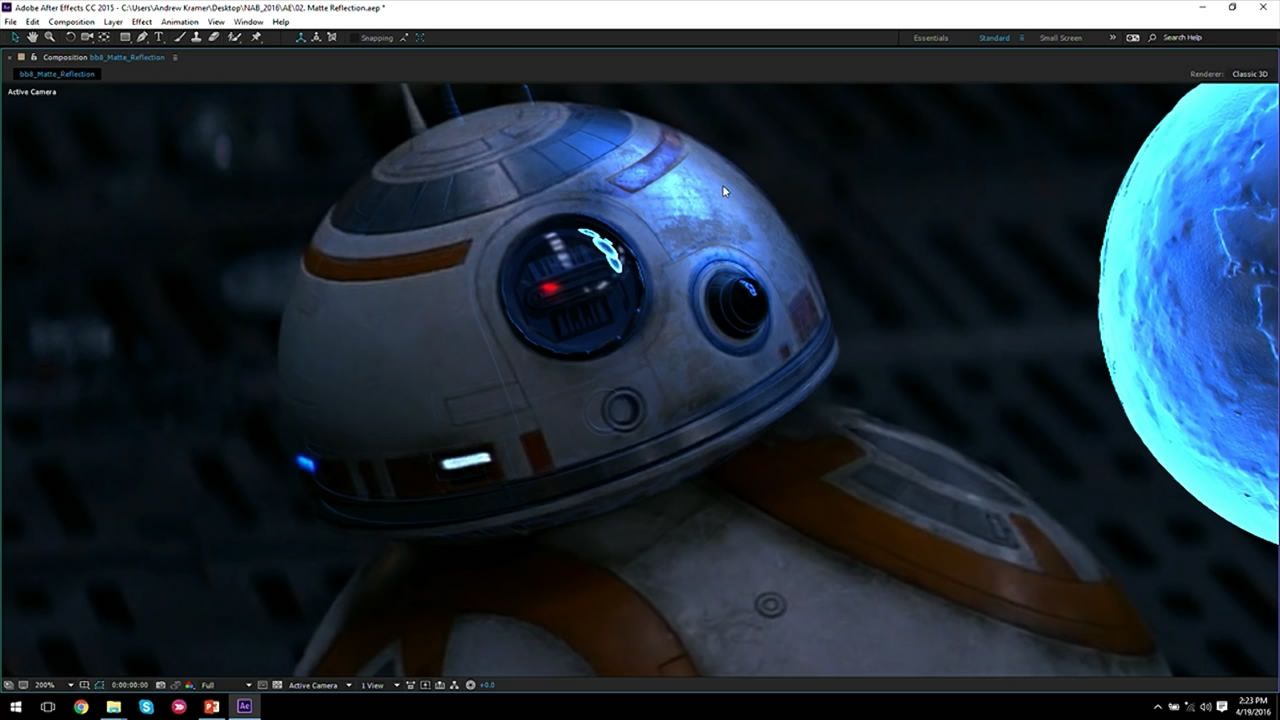Image resolution: width=1280 pixels, height=720 pixels.
Task: Toggle Show Last Snapshot icon
Action: coord(175,685)
